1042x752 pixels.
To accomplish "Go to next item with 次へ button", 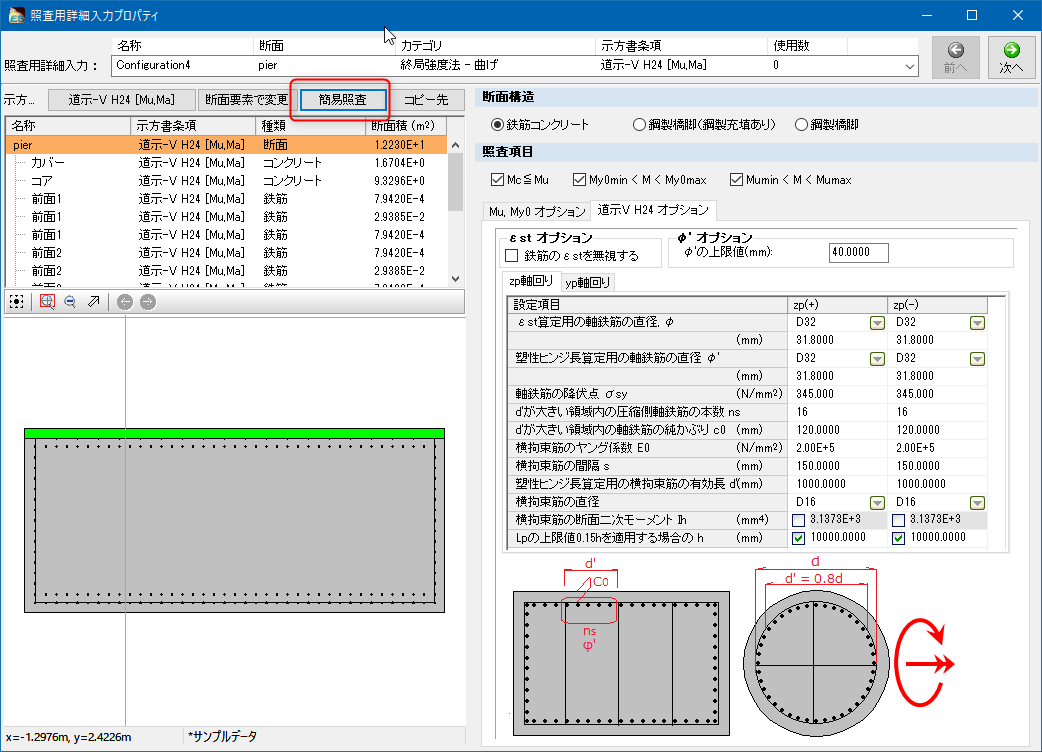I will pos(1011,58).
